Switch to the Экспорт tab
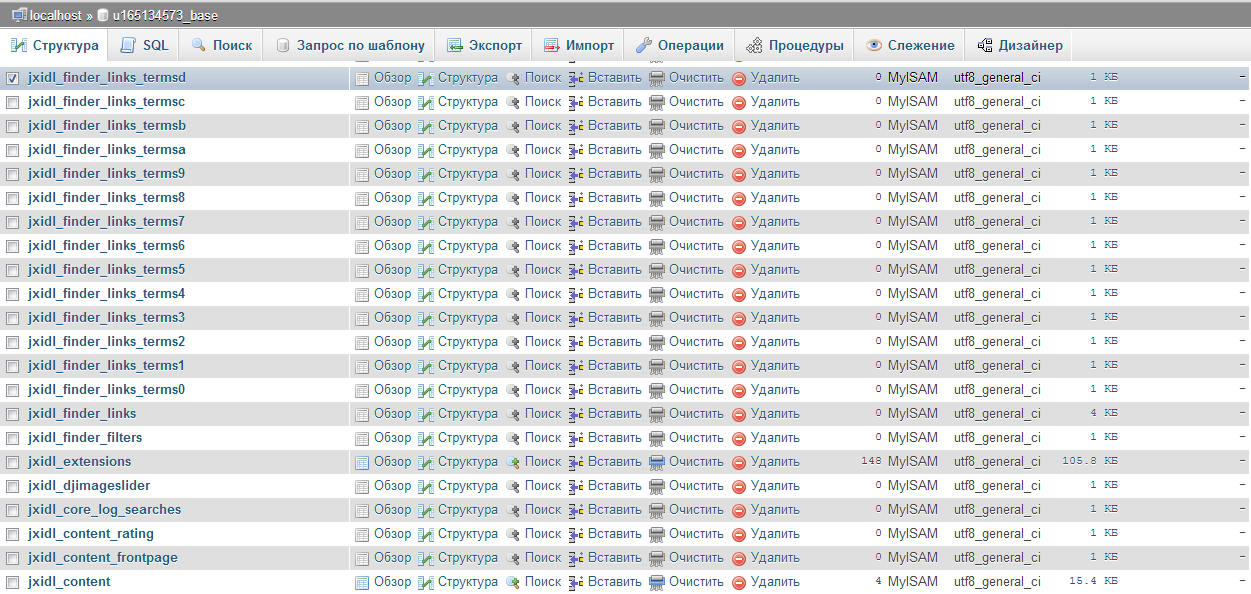This screenshot has height=594, width=1251. [484, 45]
